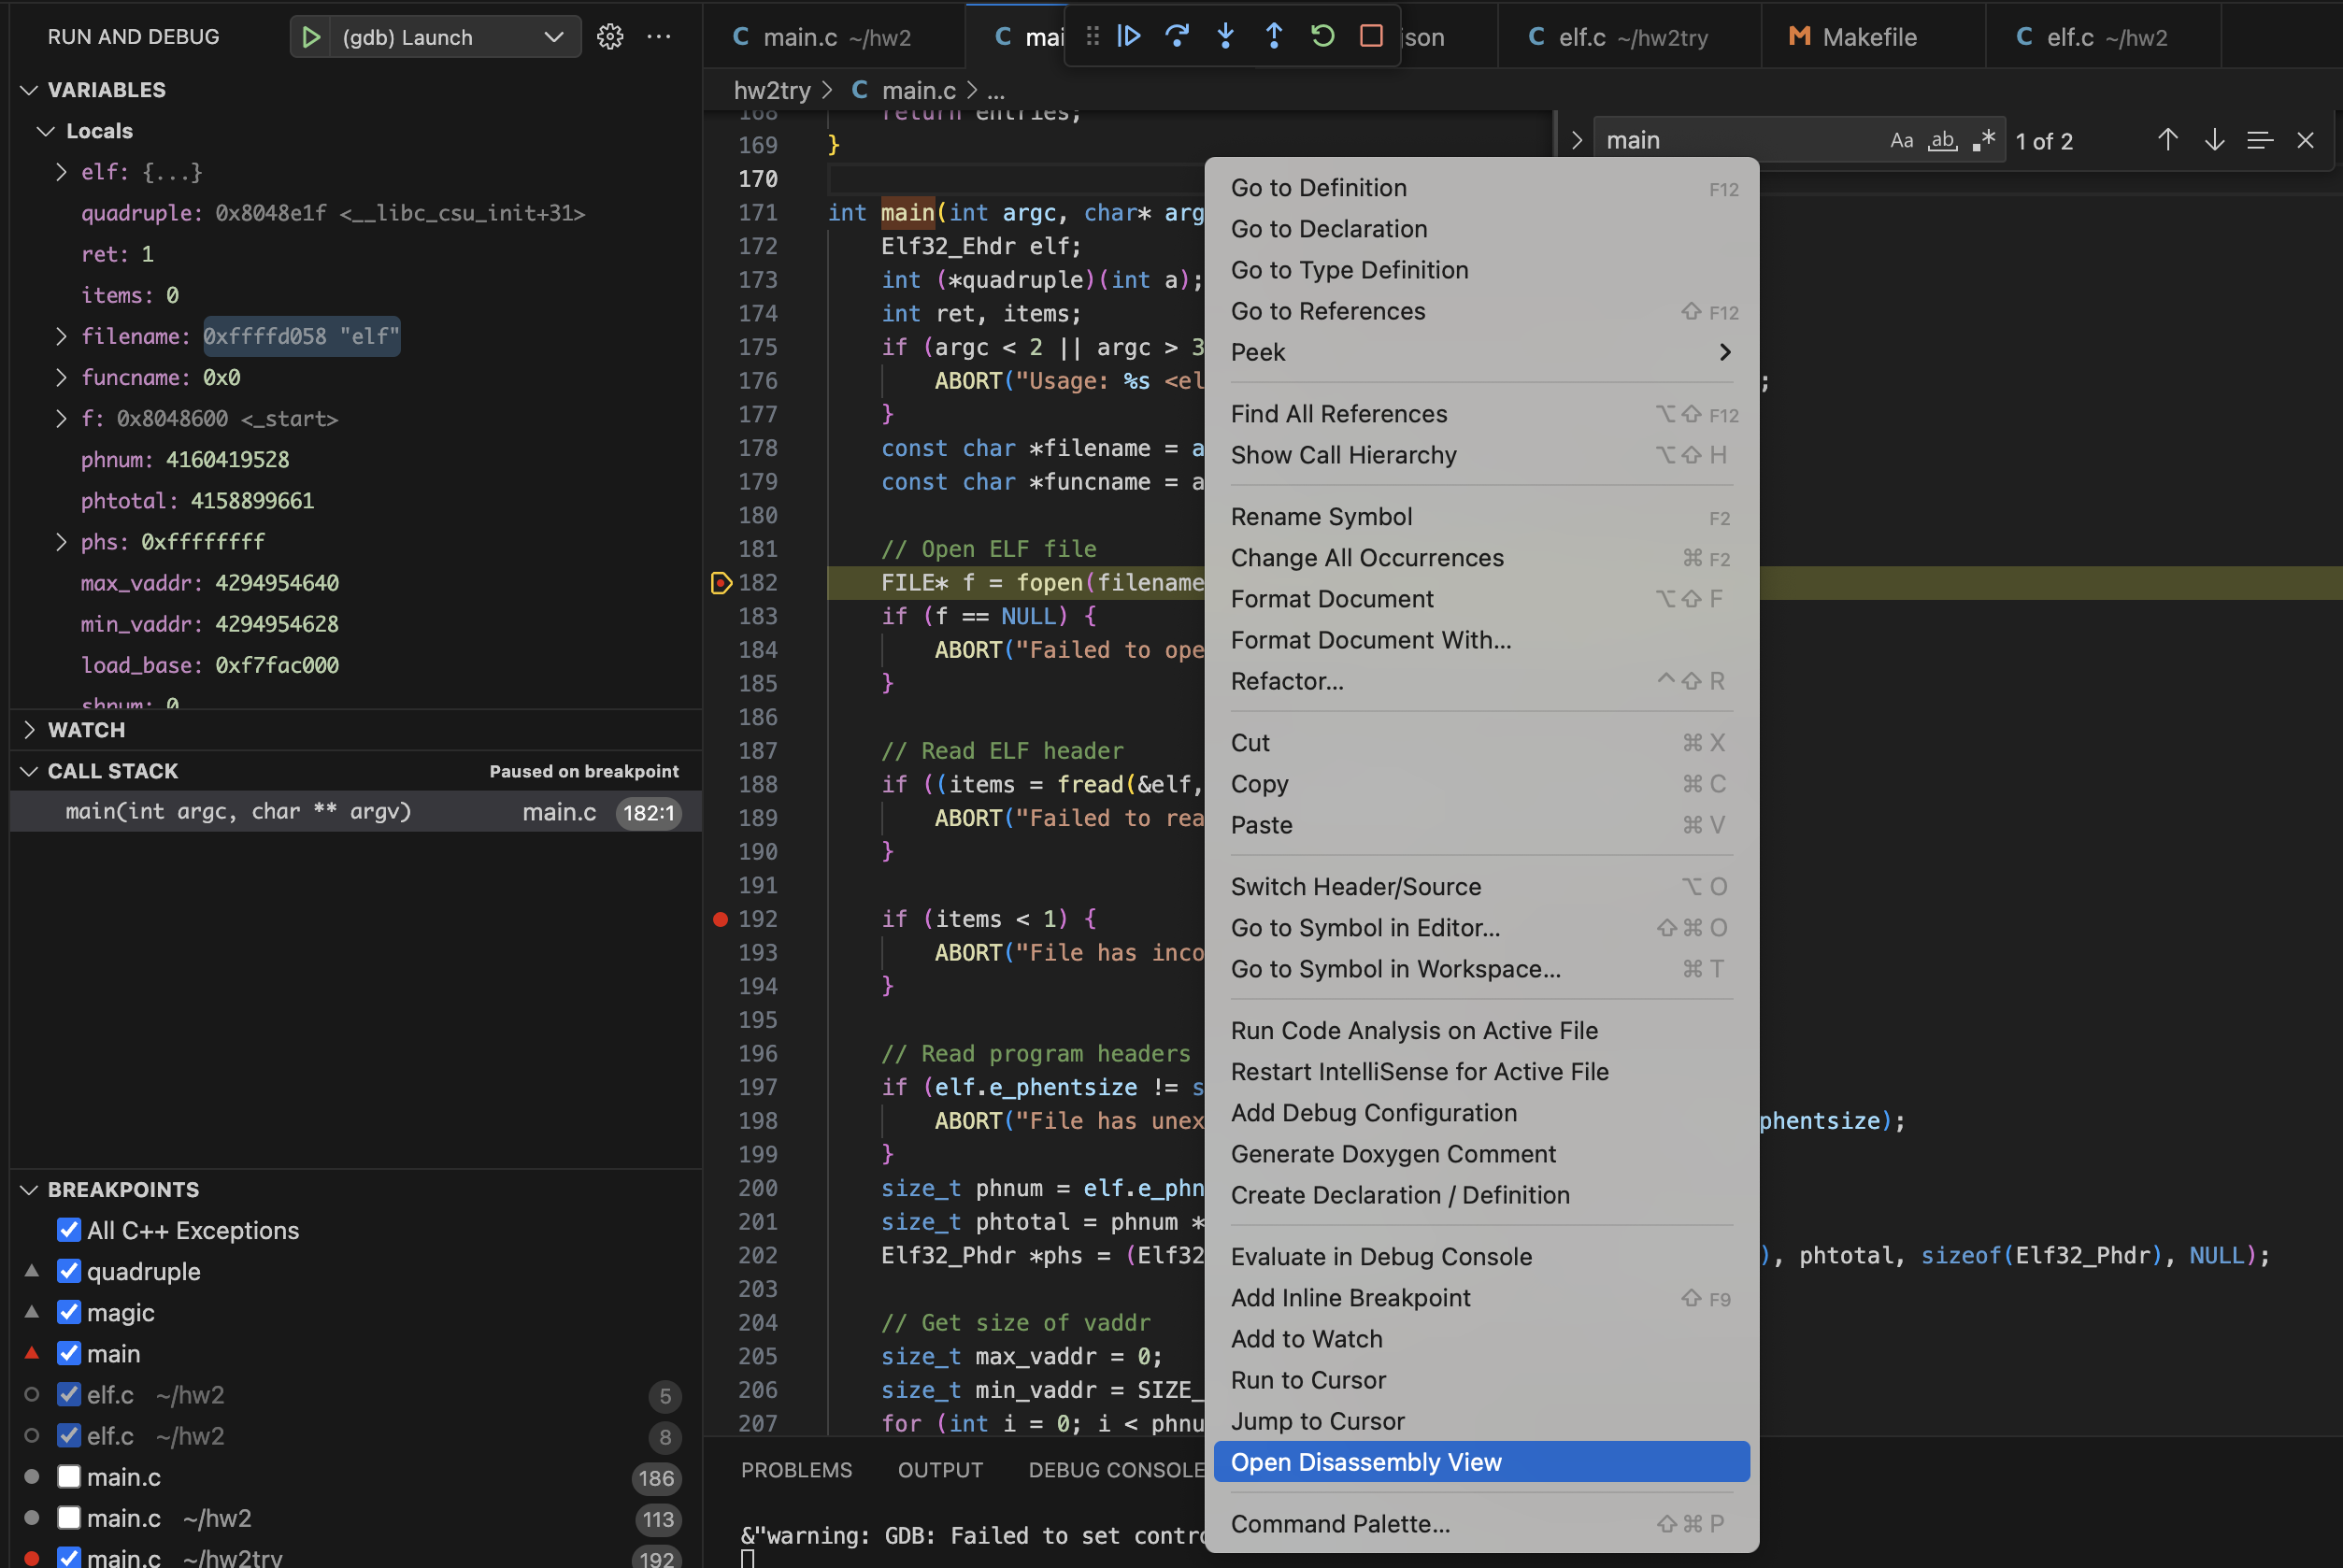
Task: Toggle regex search in find widget
Action: (x=1984, y=141)
